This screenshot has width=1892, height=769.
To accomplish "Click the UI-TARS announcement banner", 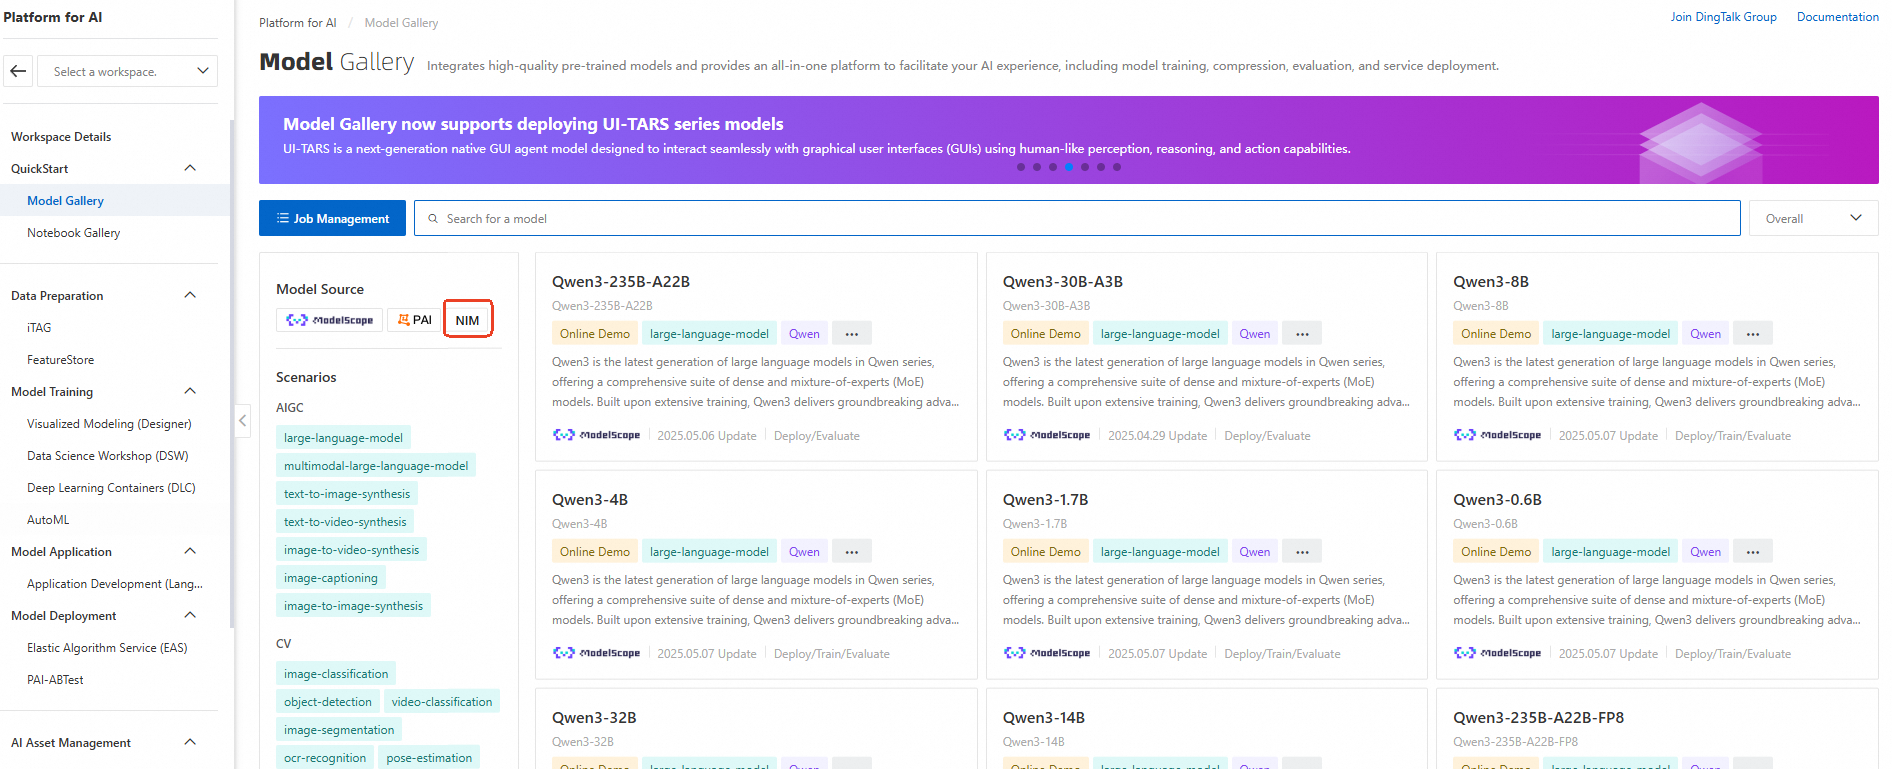I will (x=1068, y=140).
